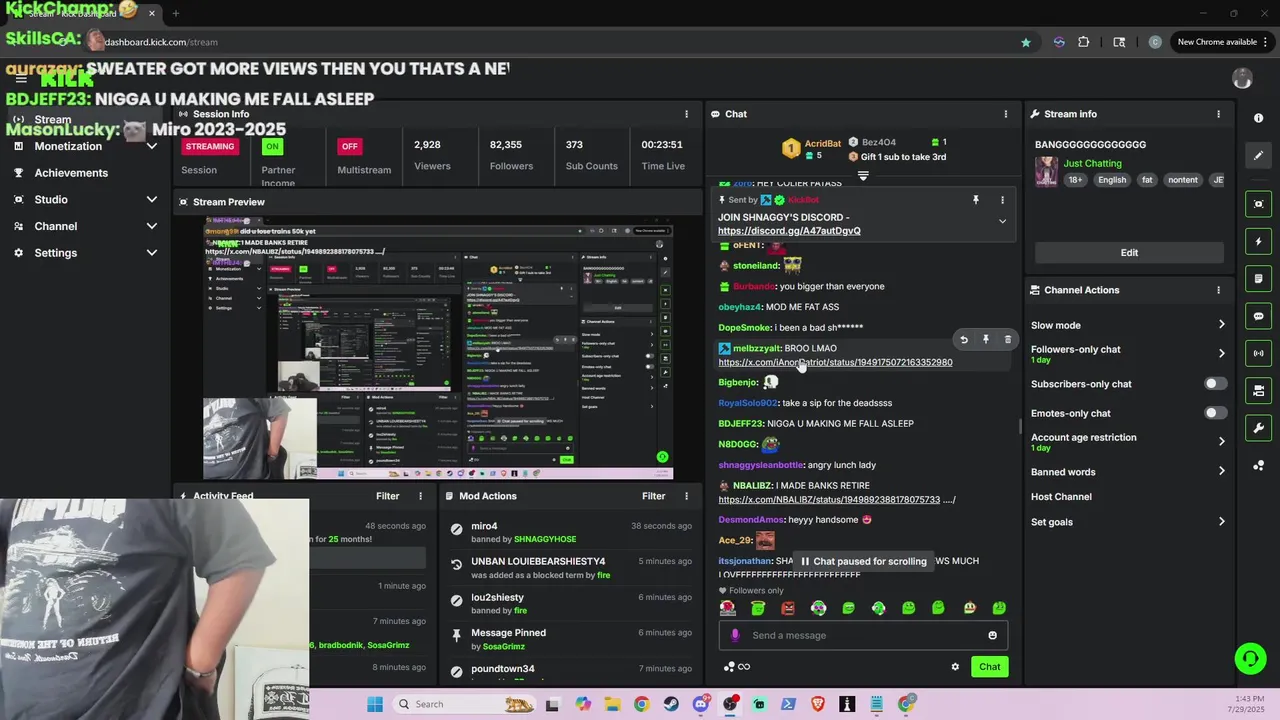Toggle the wrench stream info icon in sidebar
Viewport: 1280px width, 720px height.
tap(1258, 428)
